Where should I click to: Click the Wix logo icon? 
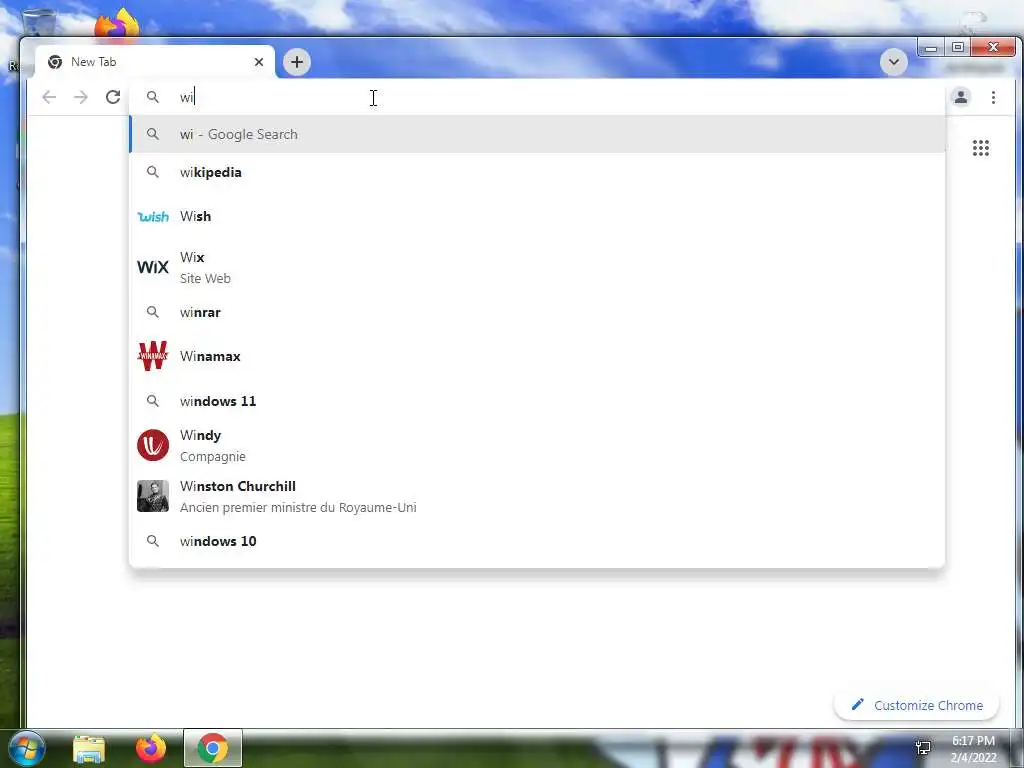(153, 267)
